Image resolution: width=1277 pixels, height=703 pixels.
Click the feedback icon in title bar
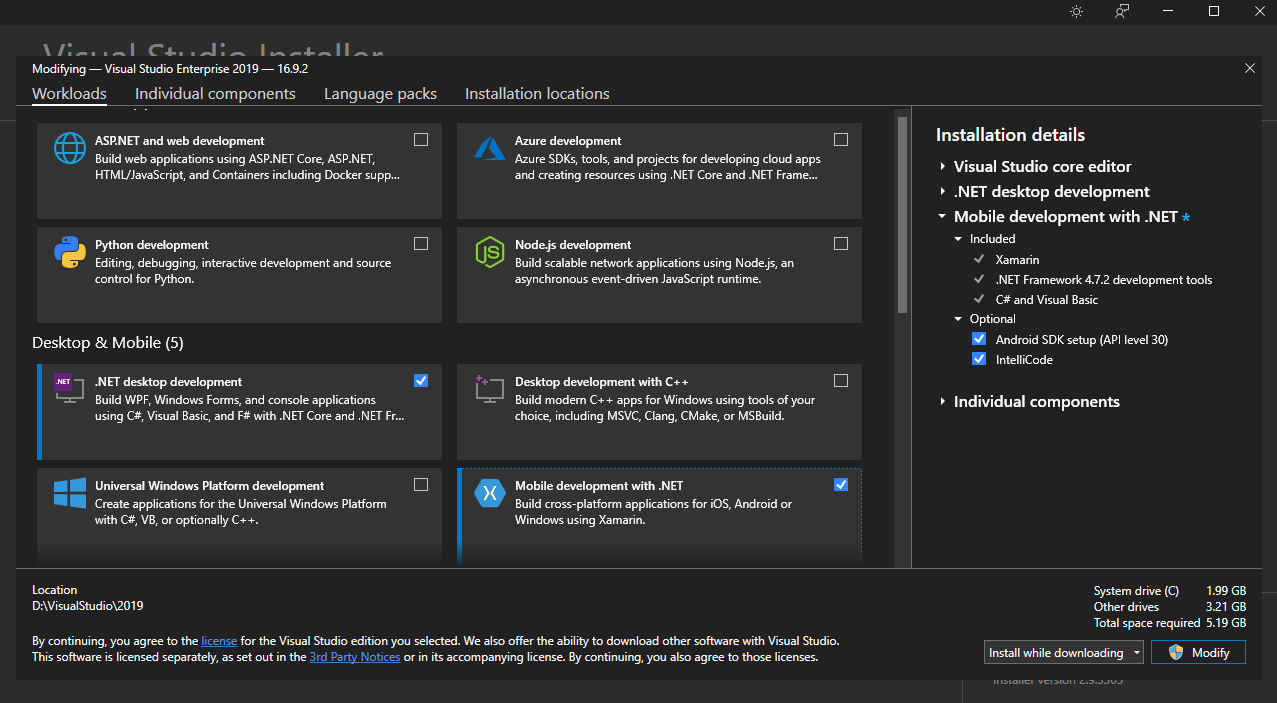1122,11
